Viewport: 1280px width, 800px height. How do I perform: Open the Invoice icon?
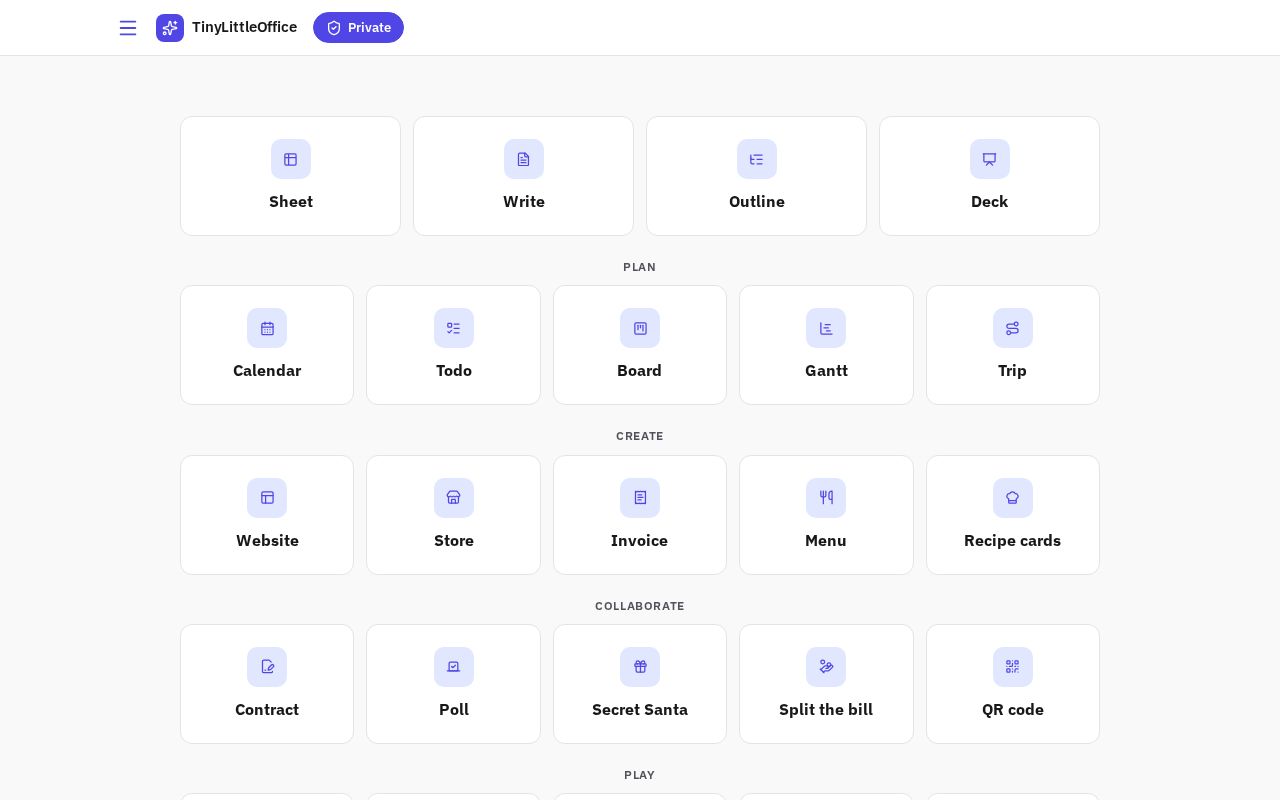click(x=640, y=498)
